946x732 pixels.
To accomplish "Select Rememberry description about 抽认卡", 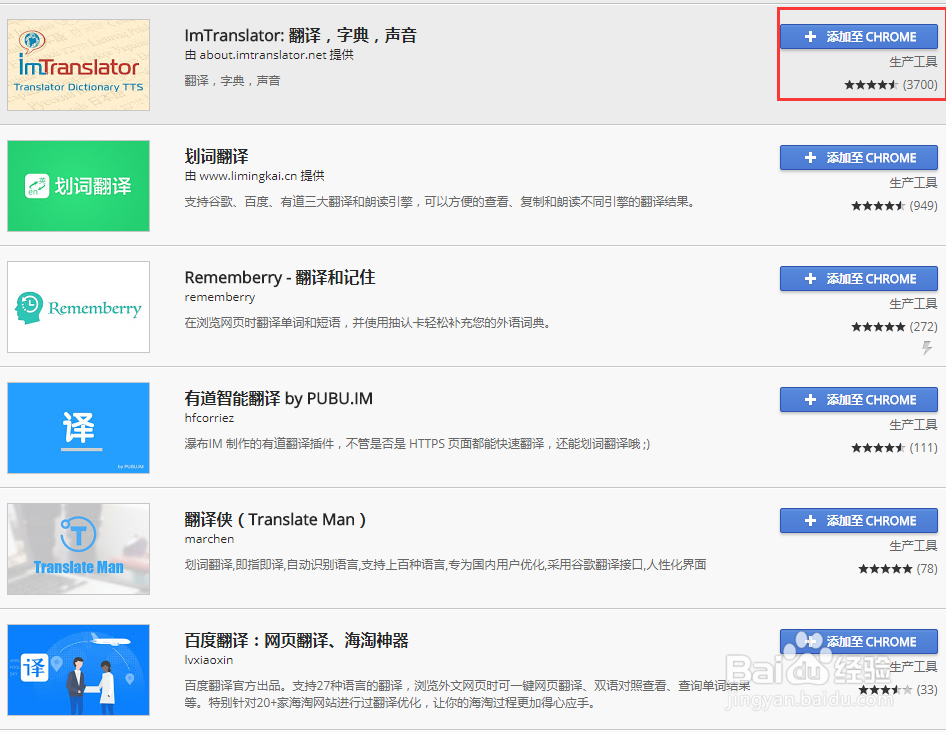I will click(369, 323).
